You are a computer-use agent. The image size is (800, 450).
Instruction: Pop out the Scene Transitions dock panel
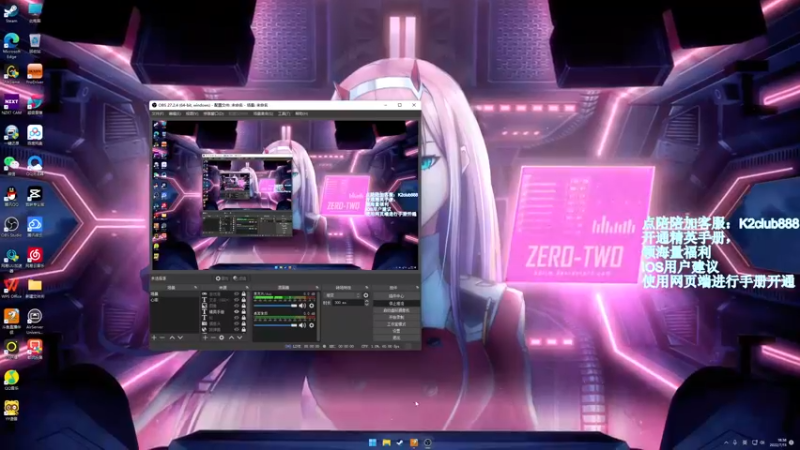coord(366,288)
